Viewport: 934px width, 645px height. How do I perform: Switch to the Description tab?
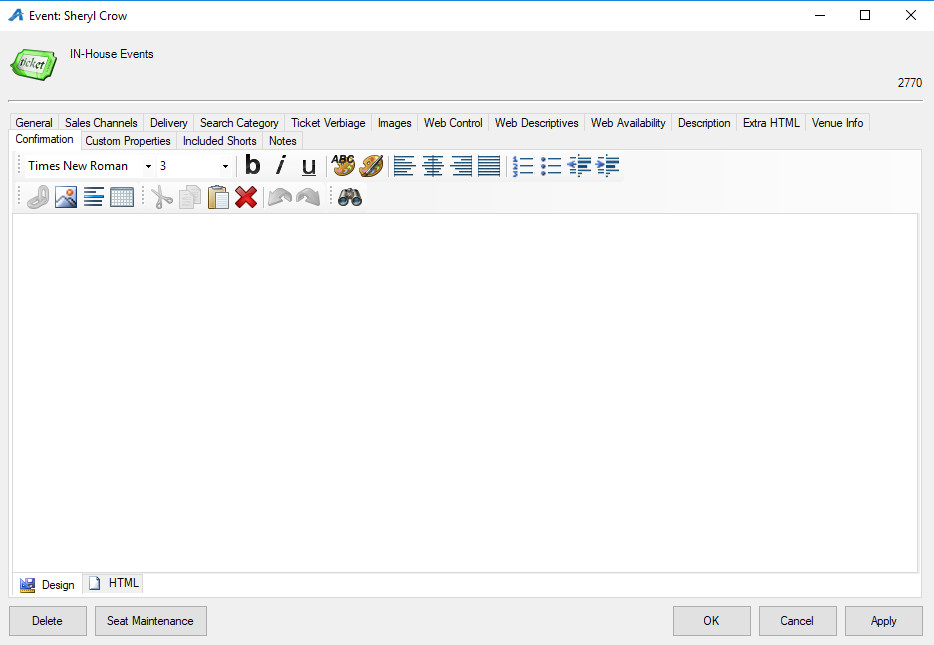pyautogui.click(x=704, y=123)
